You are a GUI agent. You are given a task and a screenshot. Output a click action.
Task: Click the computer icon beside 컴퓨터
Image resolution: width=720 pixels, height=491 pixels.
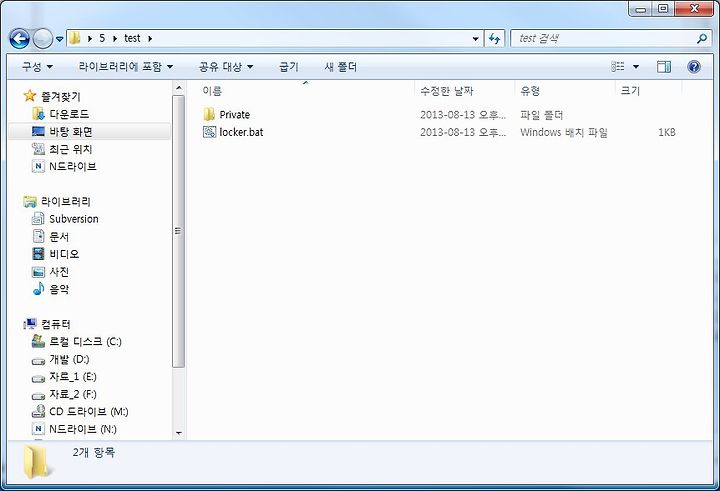coord(30,324)
